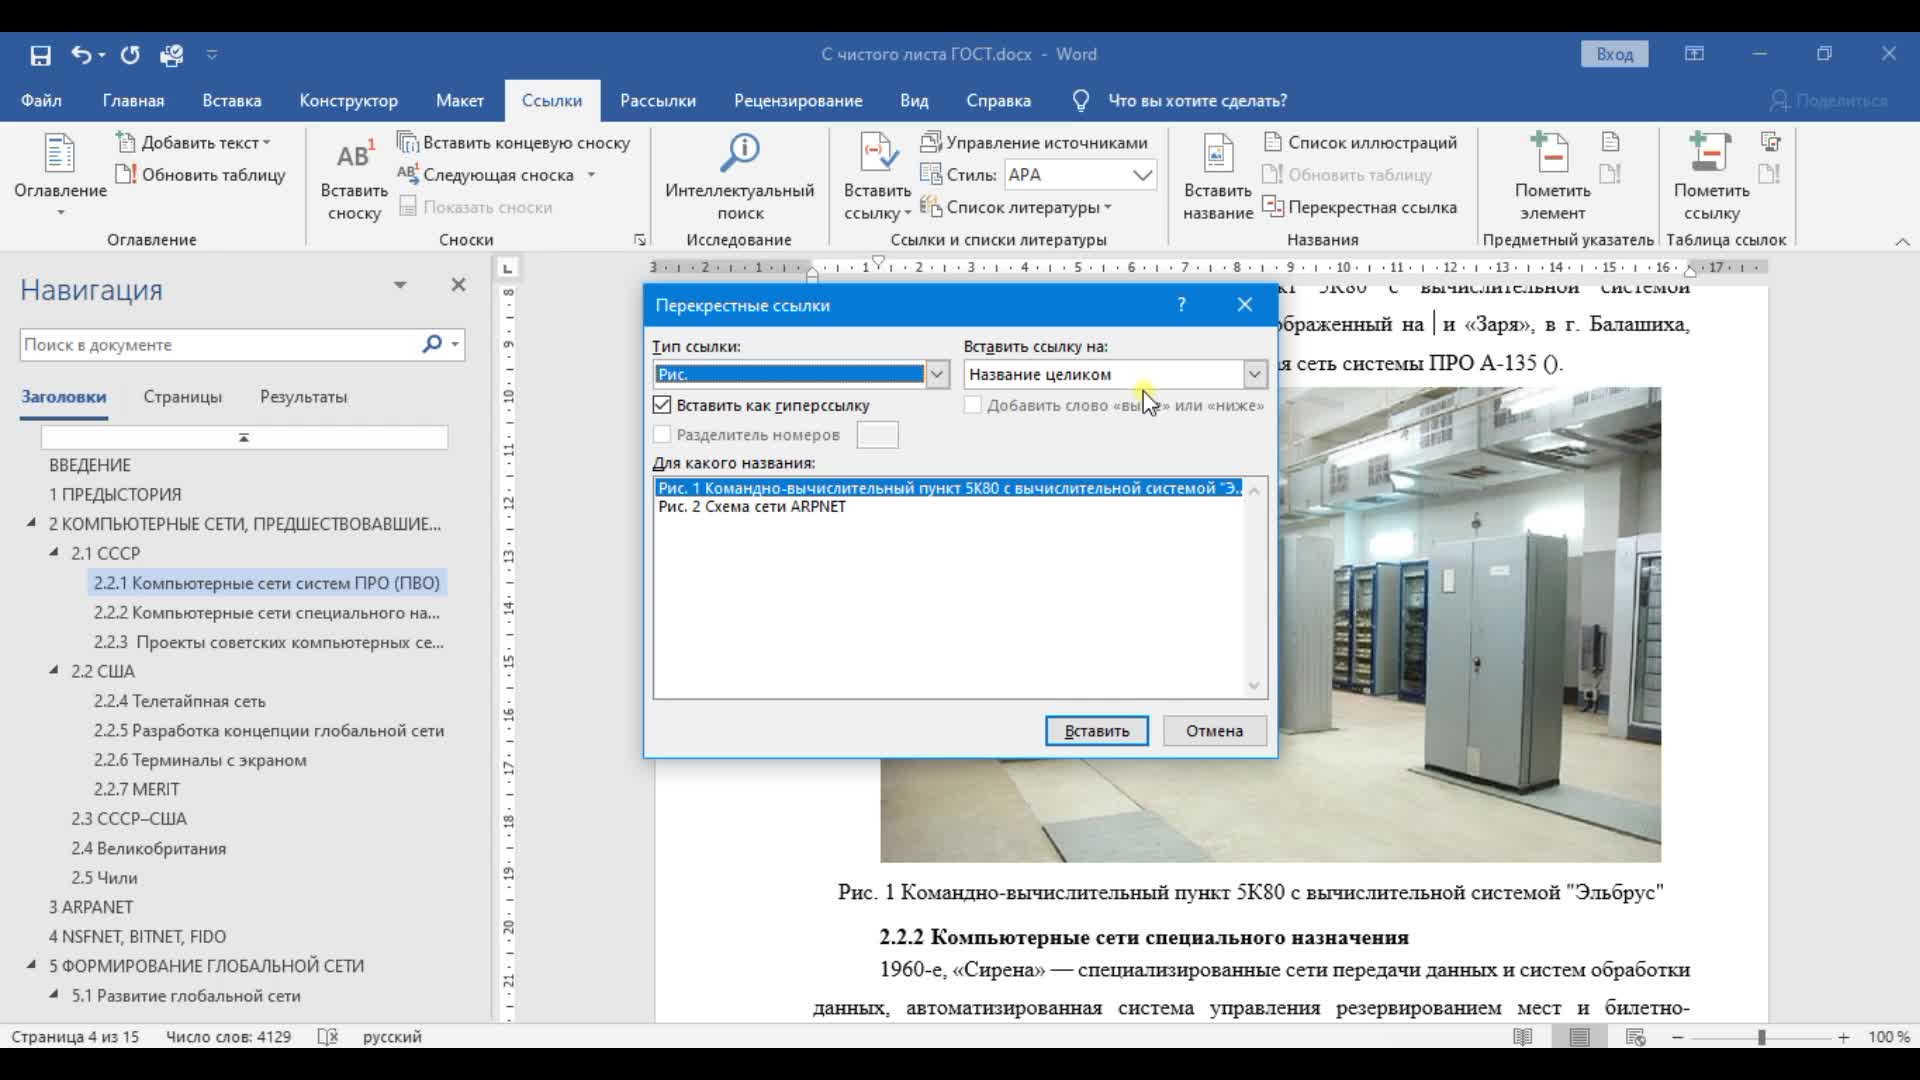1920x1080 pixels.
Task: Click Mark Entry (Пометить элемент) icon
Action: click(x=1551, y=155)
